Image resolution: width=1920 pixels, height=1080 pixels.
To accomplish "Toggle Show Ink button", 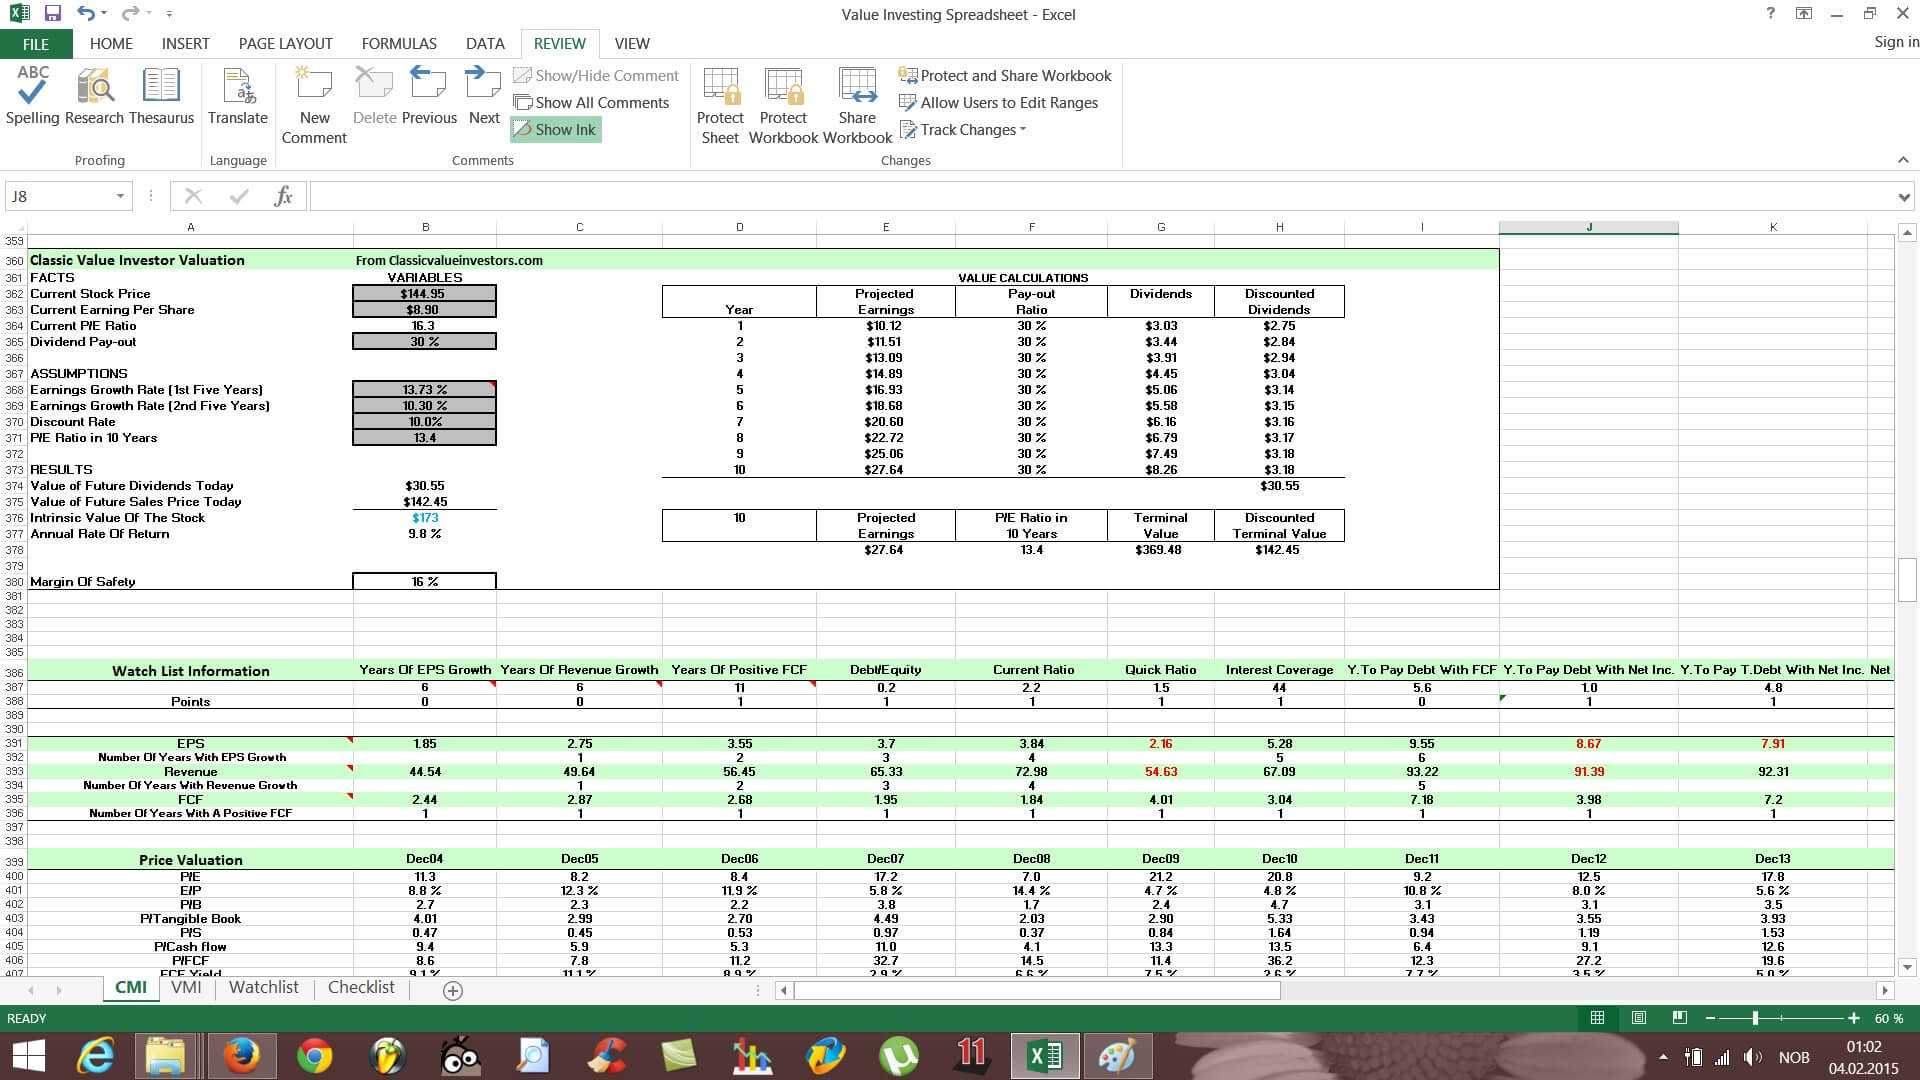I will point(556,129).
